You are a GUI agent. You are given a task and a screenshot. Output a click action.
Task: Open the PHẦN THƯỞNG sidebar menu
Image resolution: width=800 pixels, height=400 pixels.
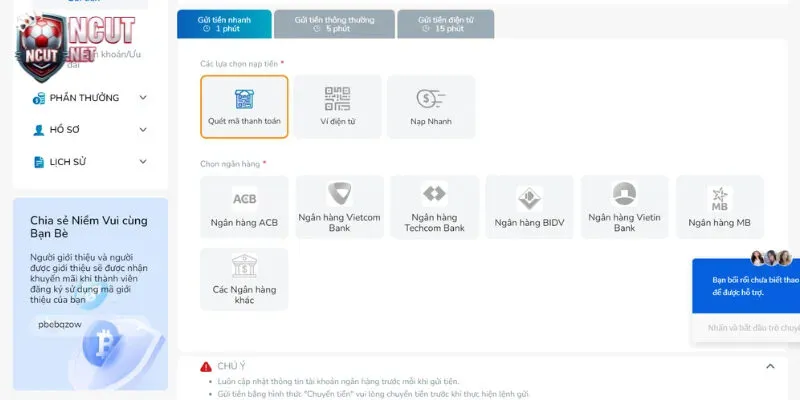coord(90,97)
